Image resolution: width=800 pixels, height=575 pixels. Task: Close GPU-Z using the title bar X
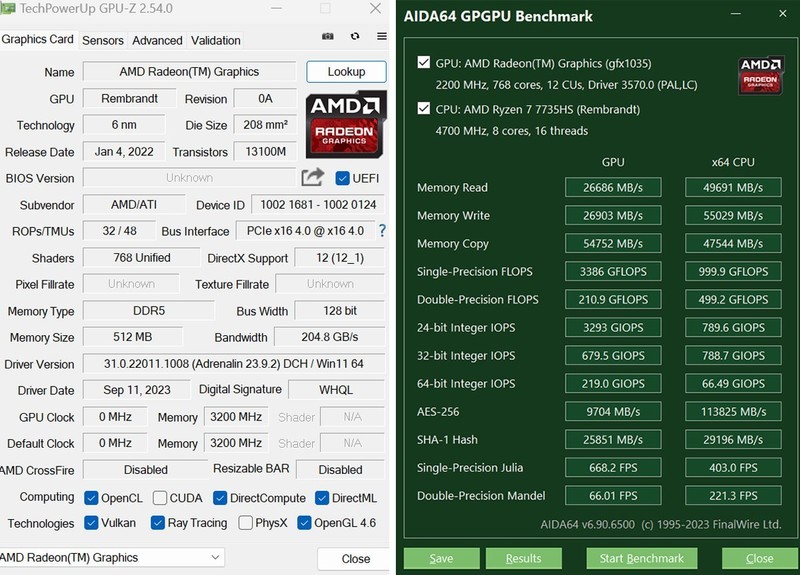click(376, 8)
